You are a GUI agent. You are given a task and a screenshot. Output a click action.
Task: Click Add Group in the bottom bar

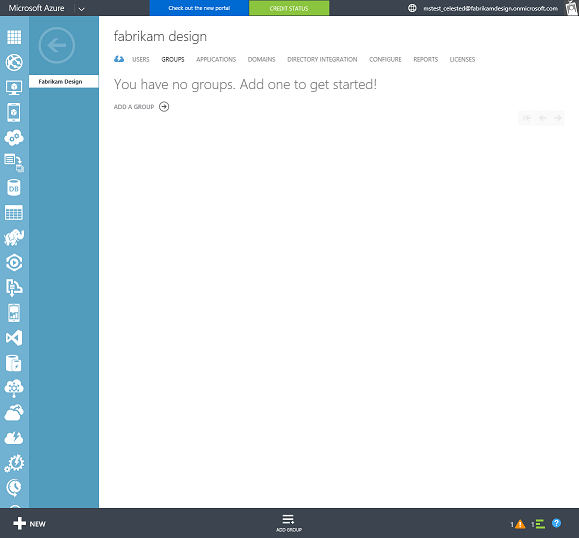pos(289,523)
